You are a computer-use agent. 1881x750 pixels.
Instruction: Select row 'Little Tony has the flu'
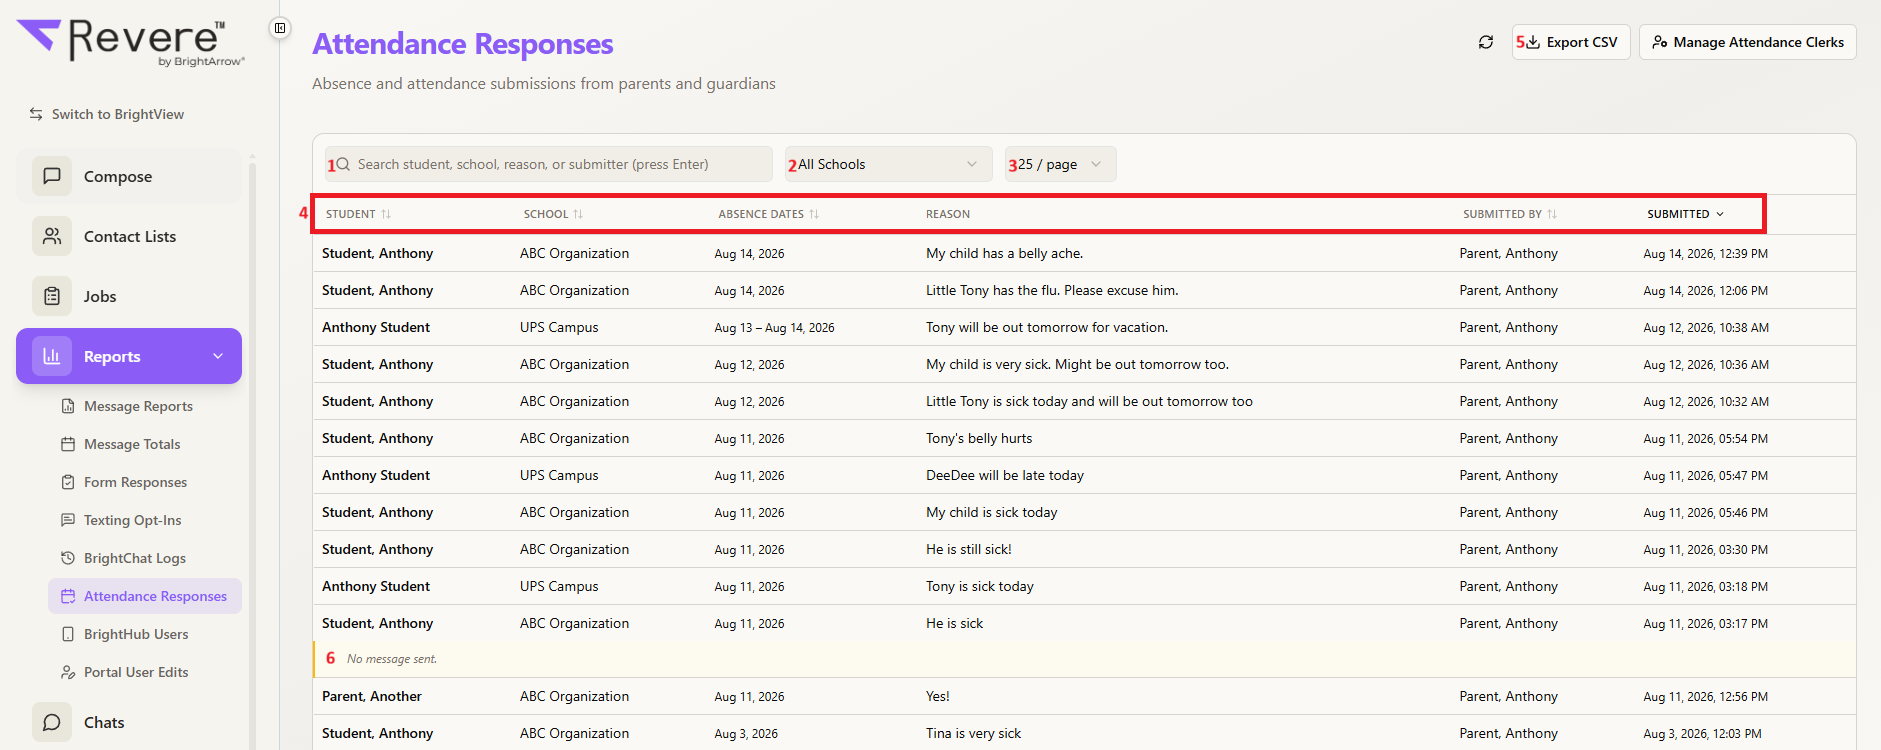pos(1084,291)
